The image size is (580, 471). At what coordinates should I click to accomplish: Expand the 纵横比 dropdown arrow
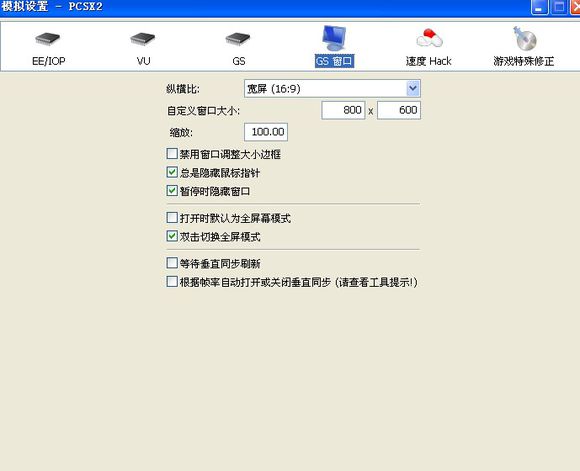(x=413, y=88)
